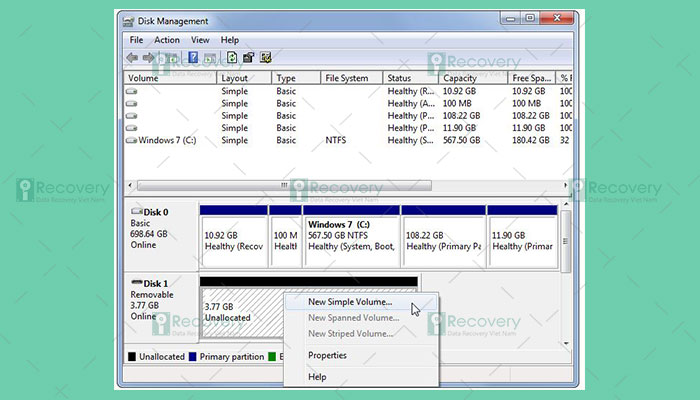
Task: Select the 10.92 GB Recovery partition on Disk 0
Action: pyautogui.click(x=233, y=237)
